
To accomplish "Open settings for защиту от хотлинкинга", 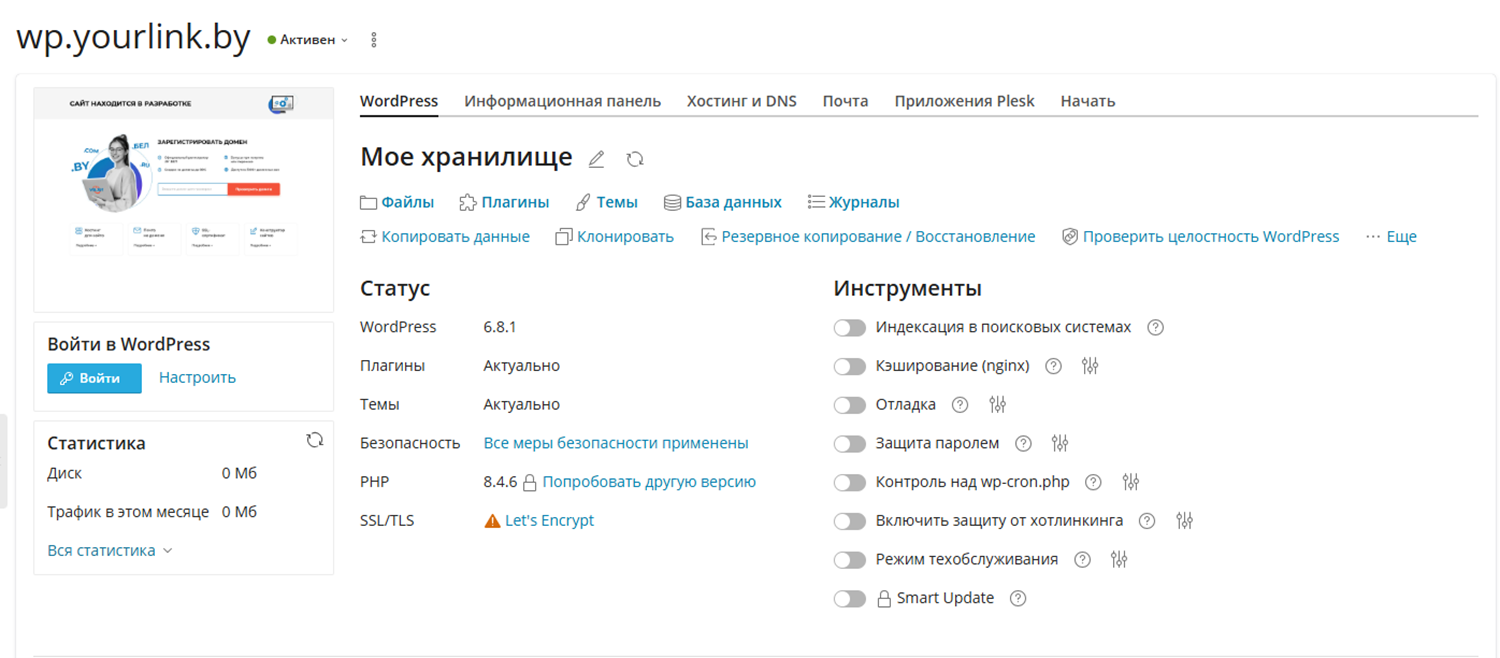I will coord(1185,521).
